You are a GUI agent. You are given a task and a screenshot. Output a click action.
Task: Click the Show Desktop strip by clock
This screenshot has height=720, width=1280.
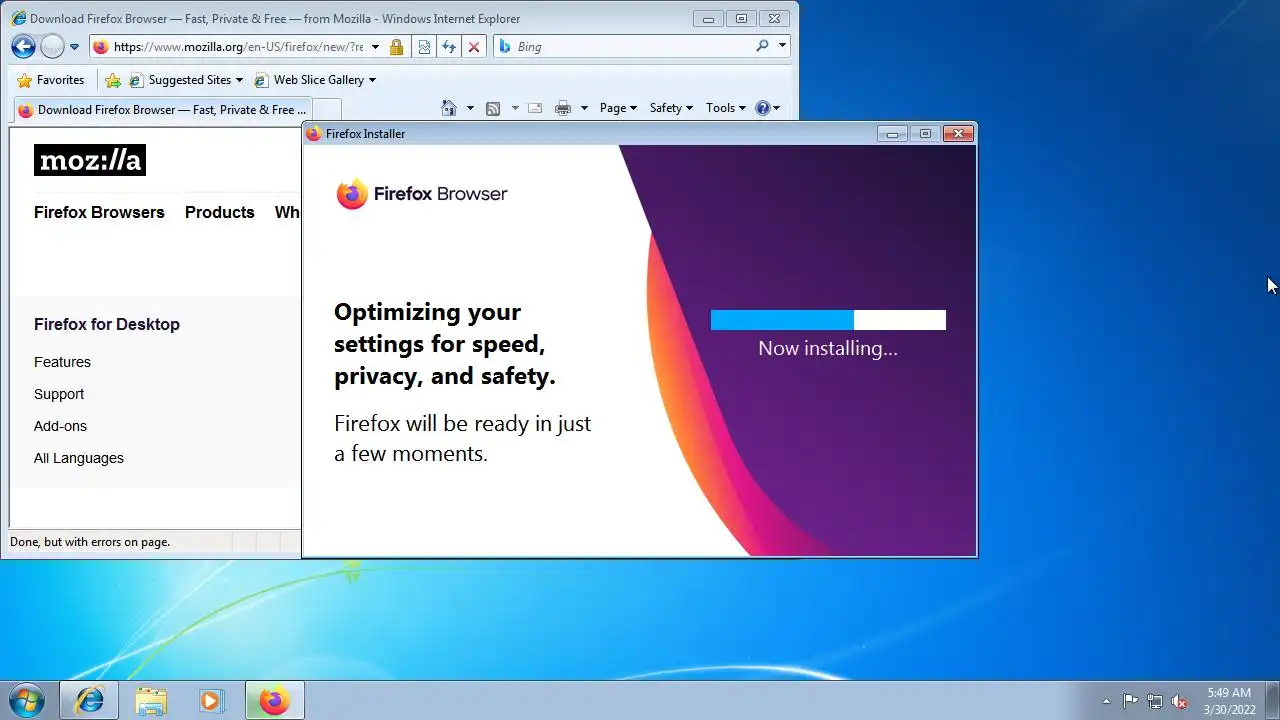[1272, 700]
